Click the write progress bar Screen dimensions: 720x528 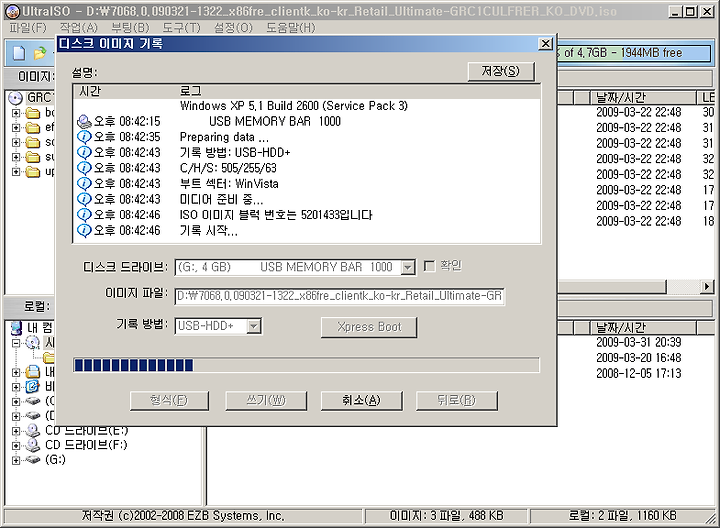[306, 365]
